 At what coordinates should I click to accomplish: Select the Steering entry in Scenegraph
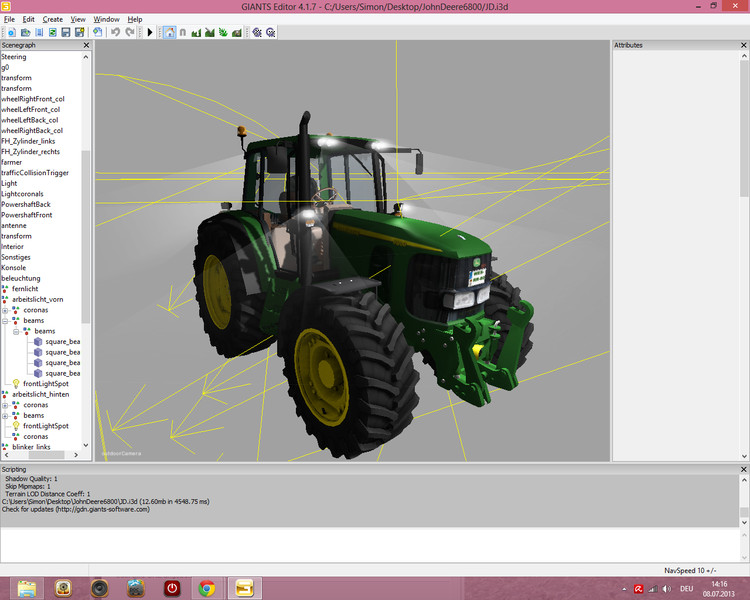tap(14, 56)
